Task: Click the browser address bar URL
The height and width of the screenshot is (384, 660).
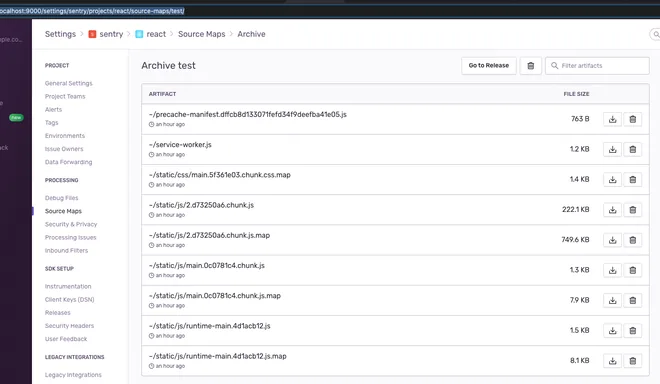Action: 92,11
